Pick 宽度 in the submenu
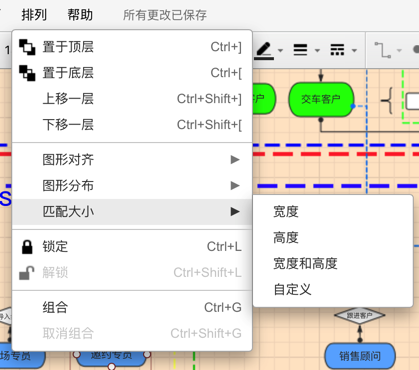 tap(333, 212)
